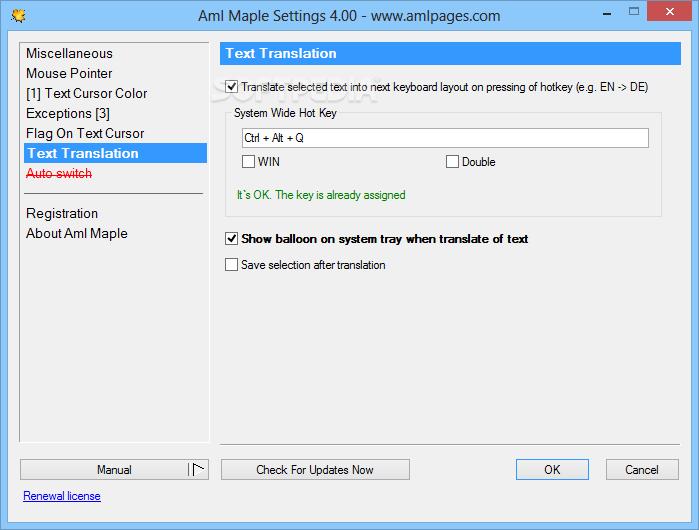Open the Registration page
The width and height of the screenshot is (699, 530).
click(x=62, y=214)
